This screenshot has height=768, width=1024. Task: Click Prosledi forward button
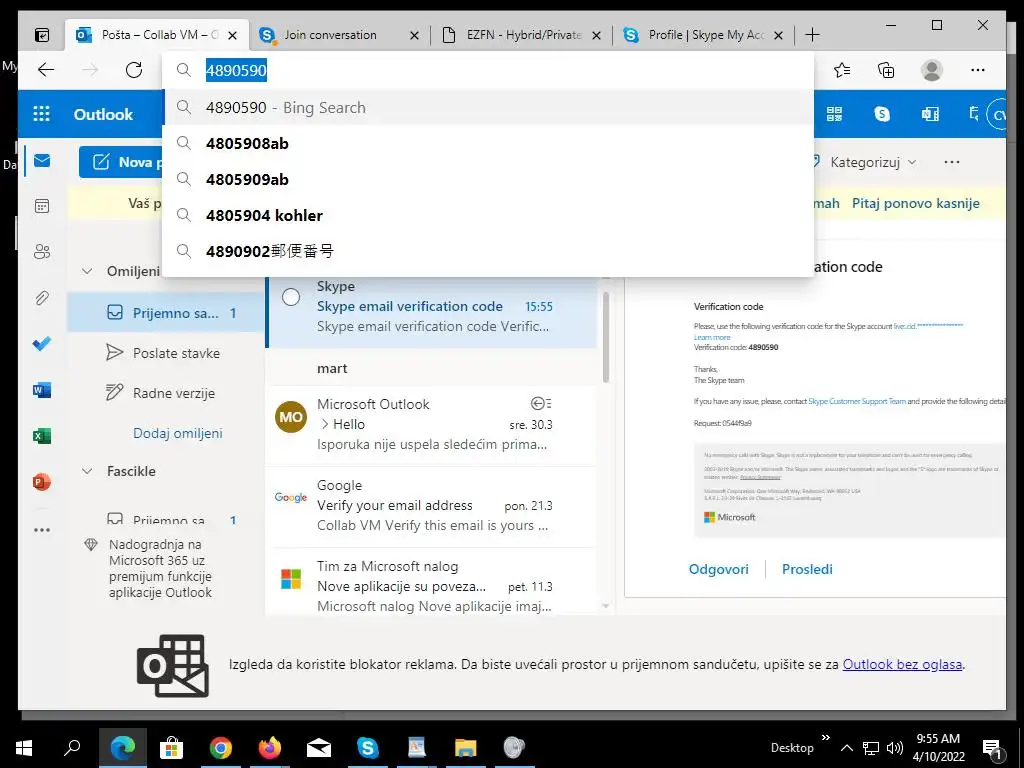point(807,569)
